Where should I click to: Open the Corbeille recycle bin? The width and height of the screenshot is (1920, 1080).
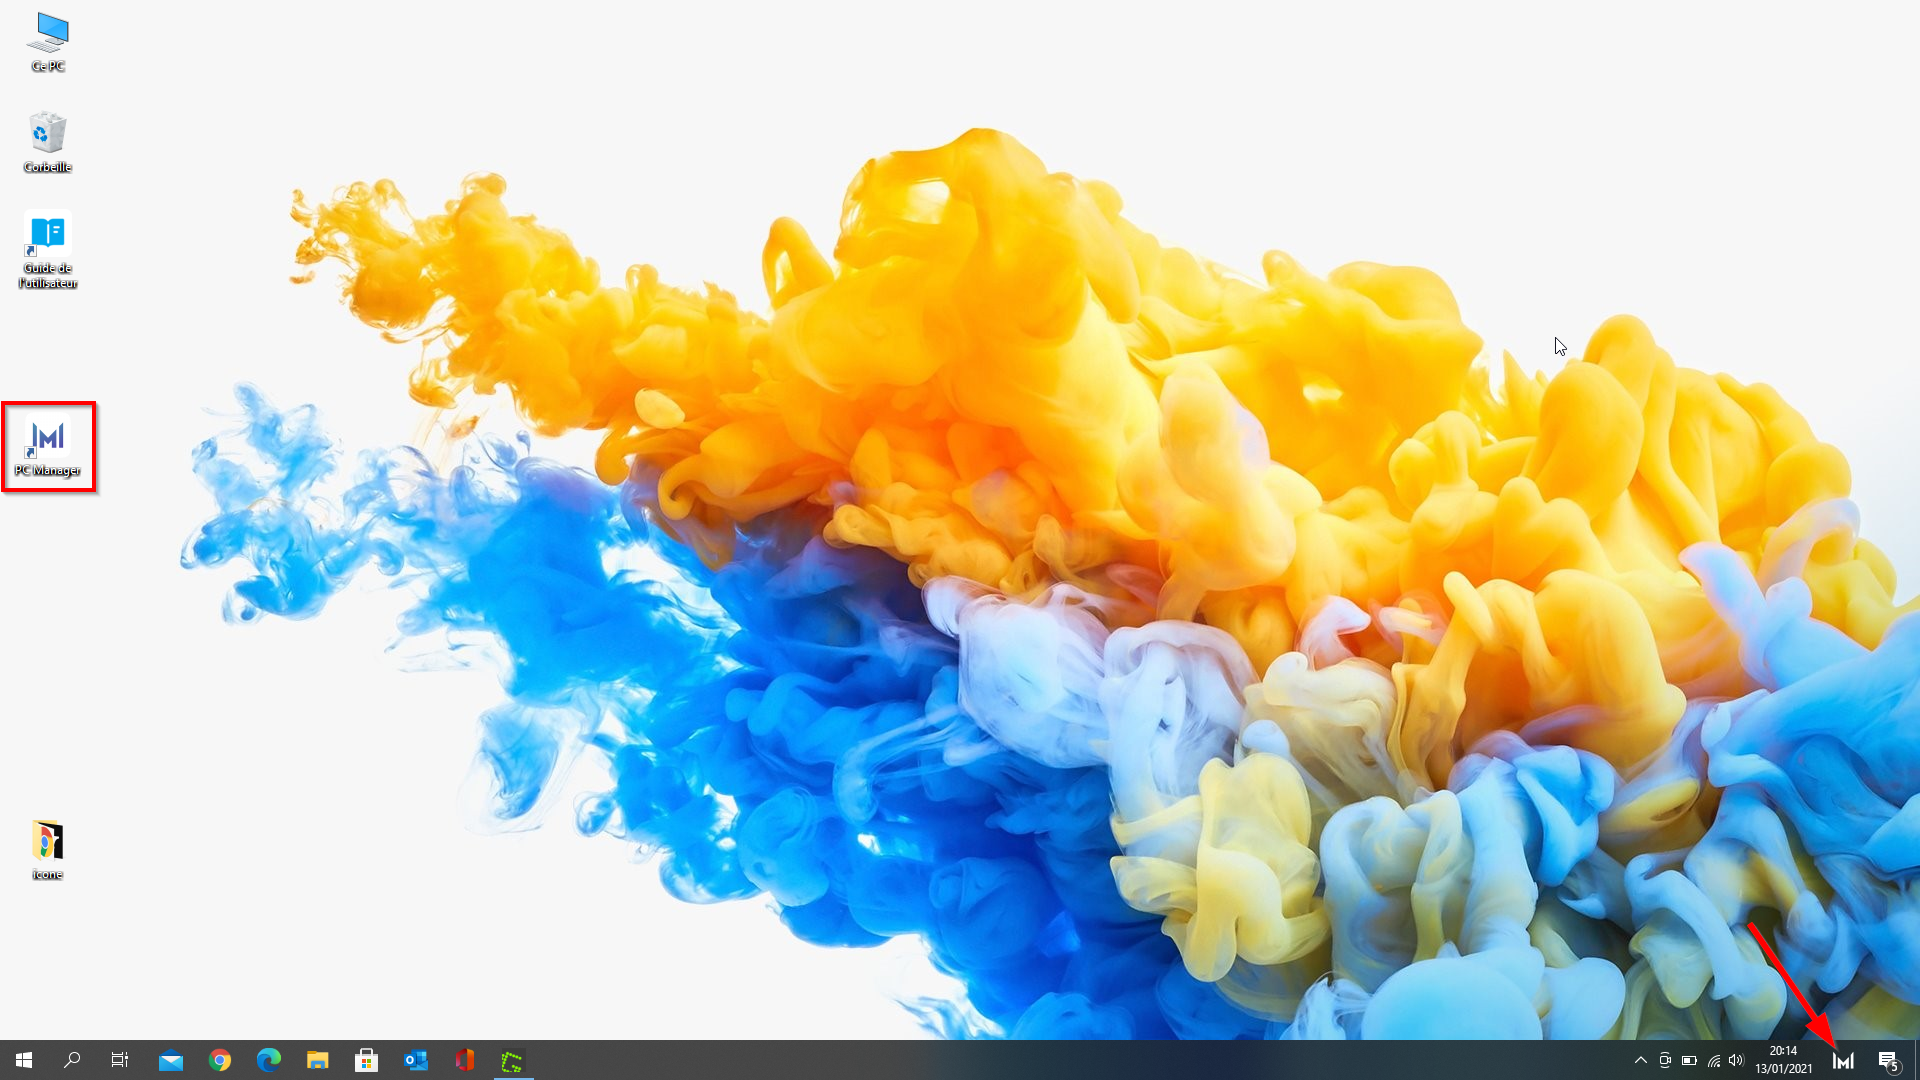pos(47,140)
